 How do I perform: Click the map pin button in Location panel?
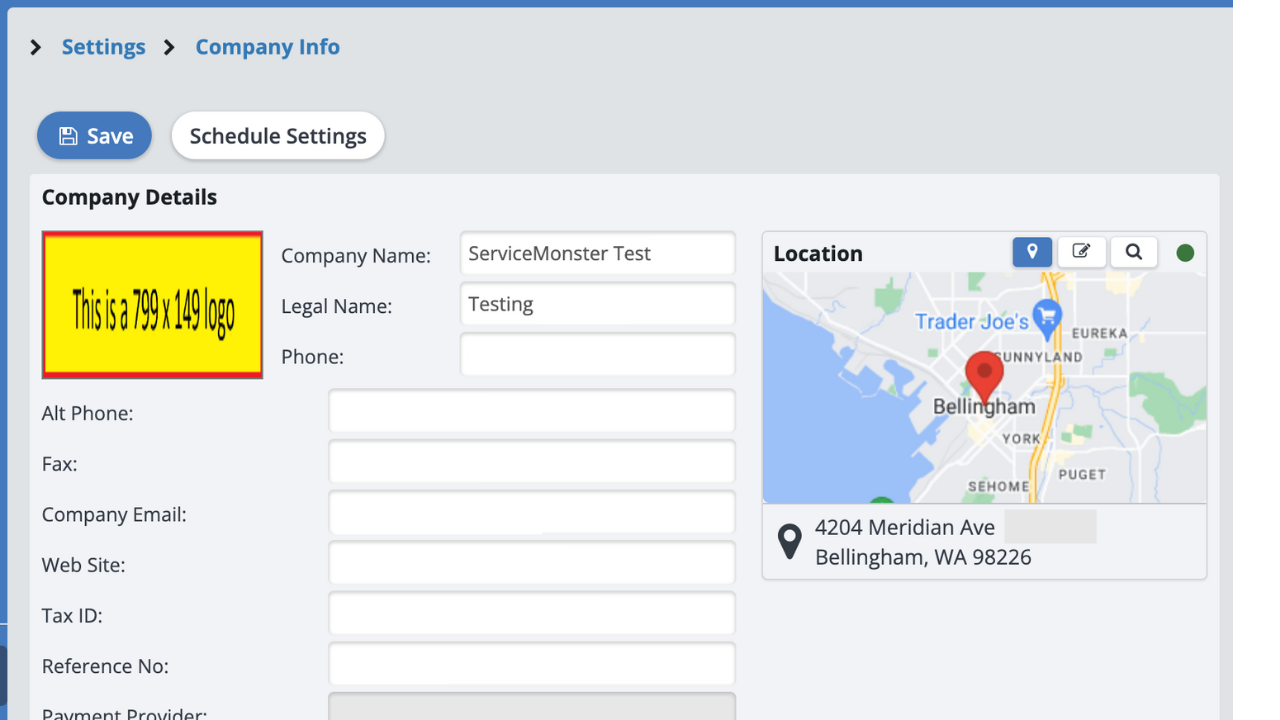coord(1032,252)
